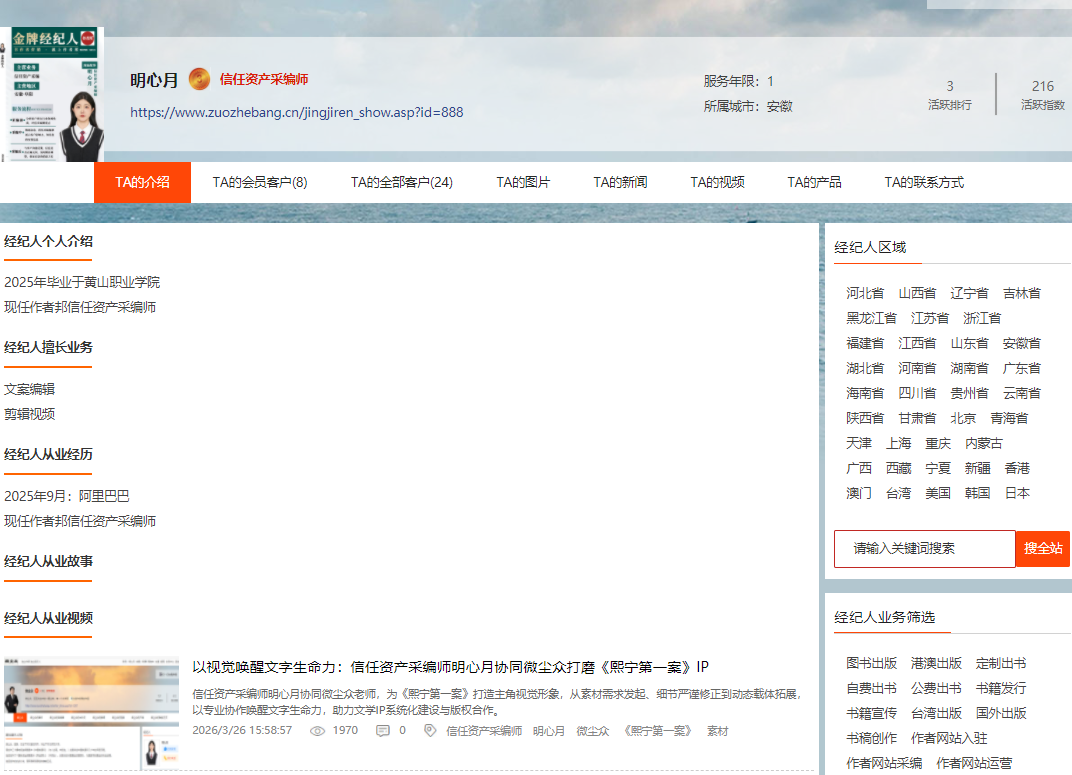Viewport: 1072px width, 775px height.
Task: Switch to the TA的会员客户(8) tab
Action: pyautogui.click(x=260, y=182)
